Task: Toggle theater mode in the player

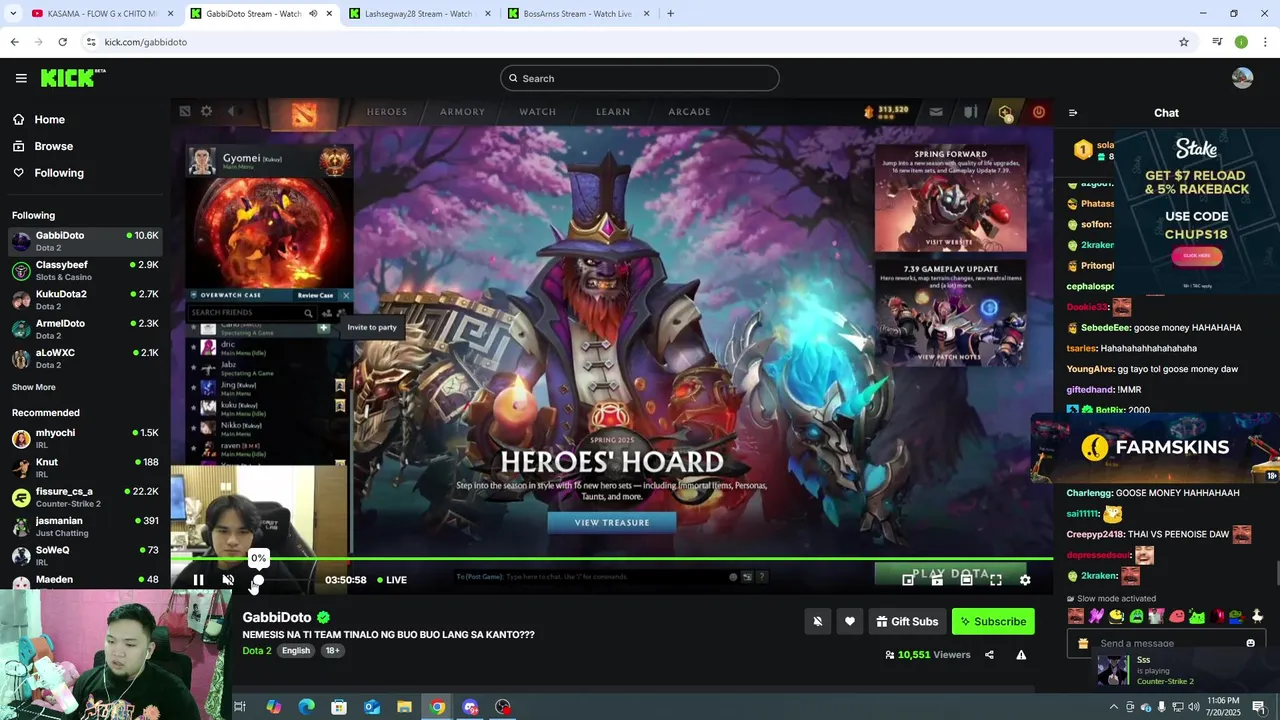Action: (966, 580)
